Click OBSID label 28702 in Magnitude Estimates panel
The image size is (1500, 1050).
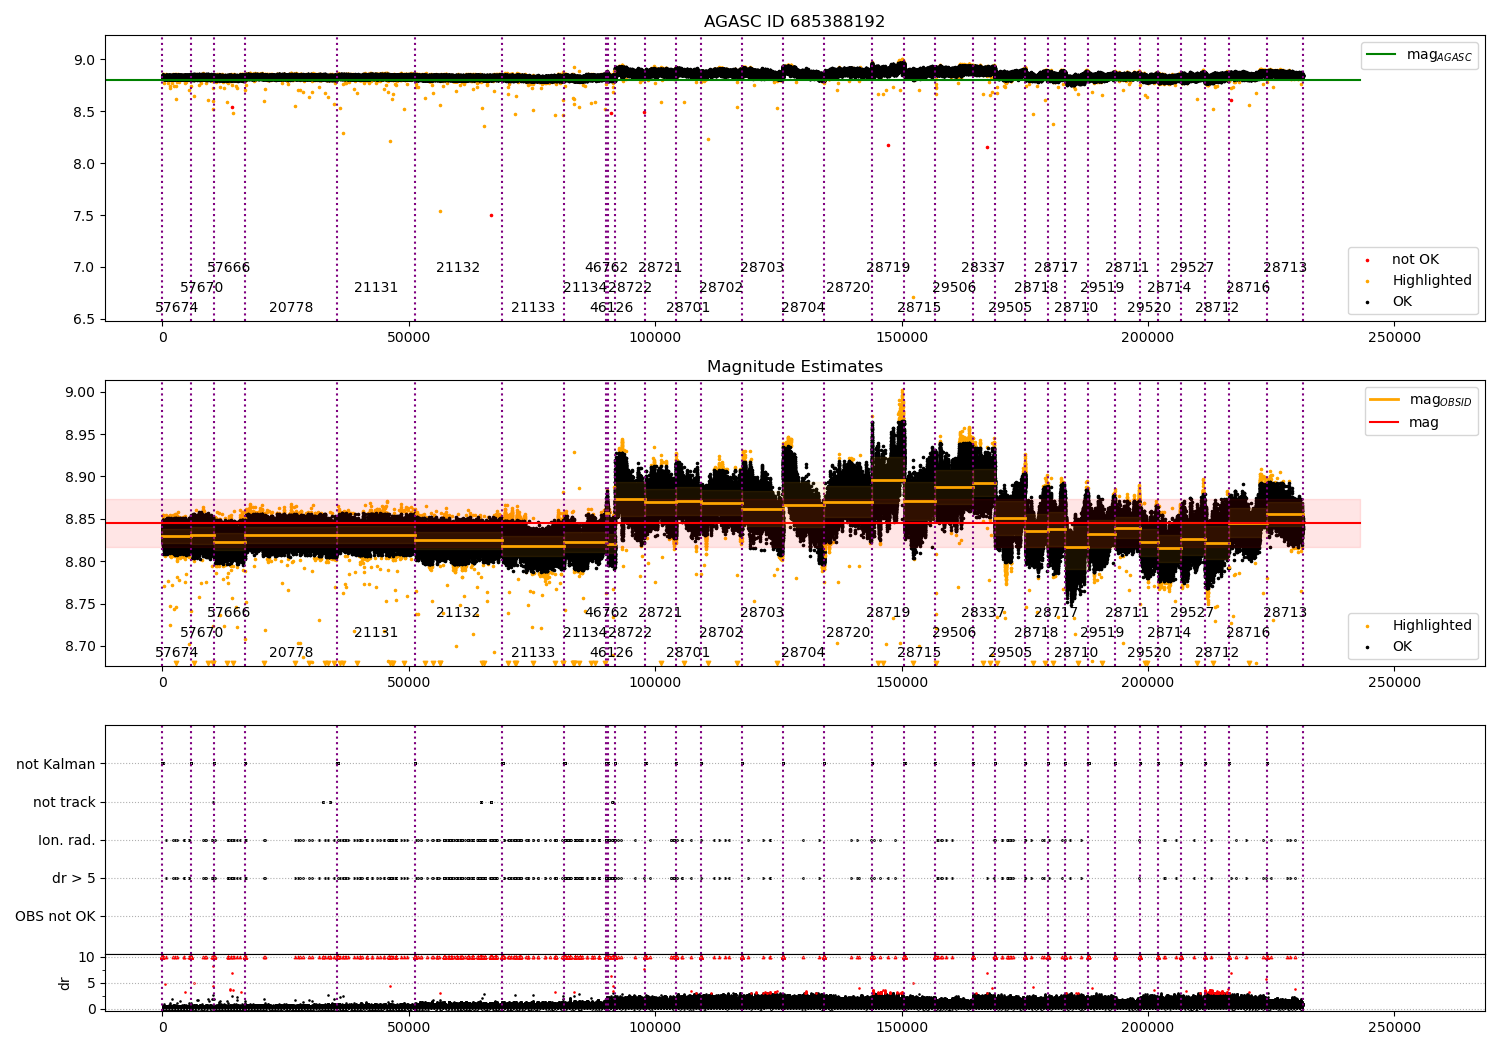721,632
